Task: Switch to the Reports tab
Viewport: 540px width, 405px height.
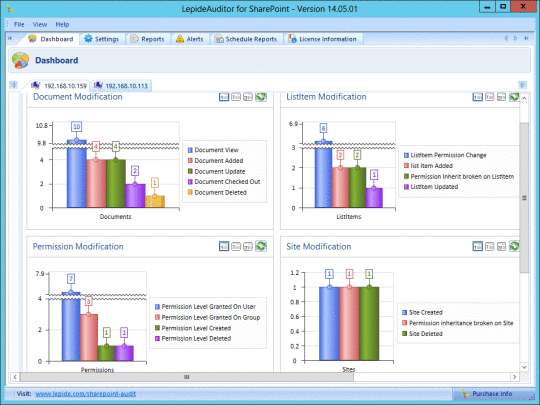Action: (x=147, y=39)
